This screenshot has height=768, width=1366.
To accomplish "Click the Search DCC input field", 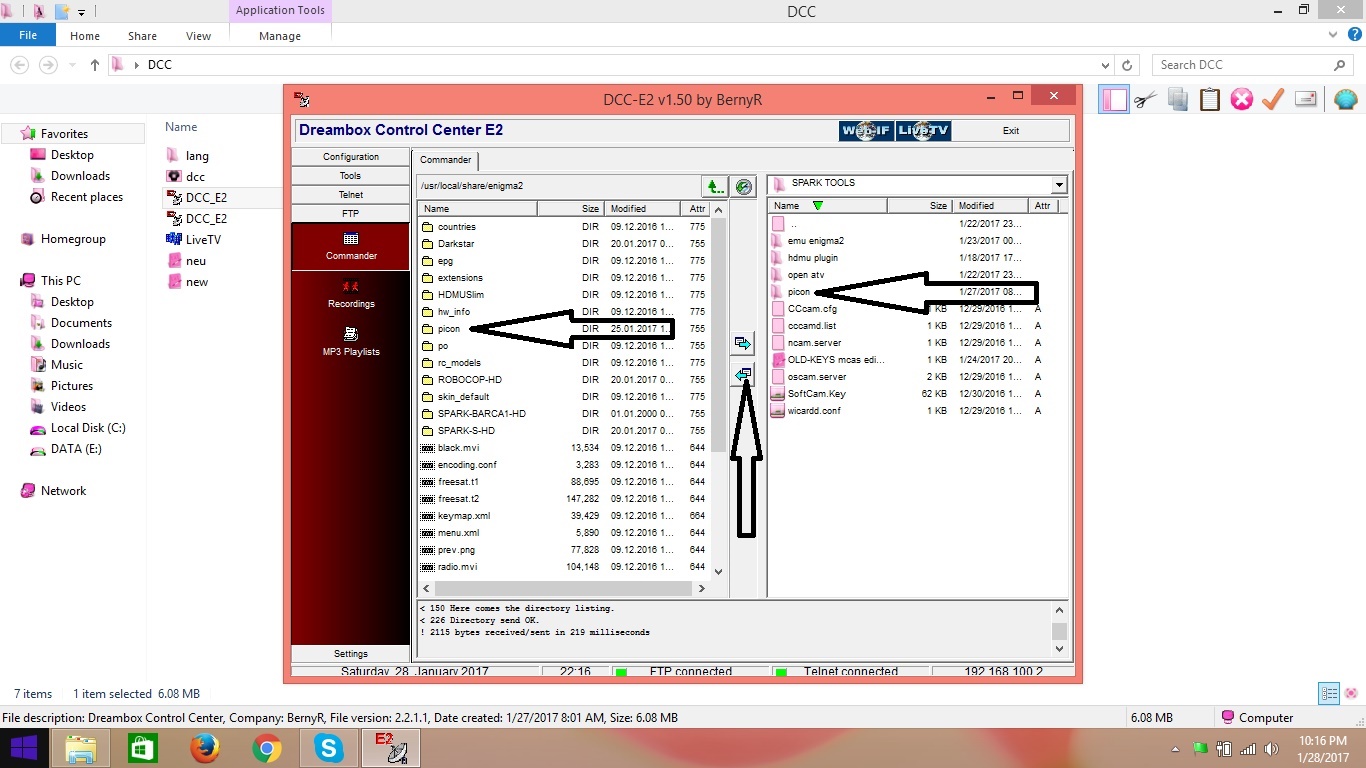I will point(1244,65).
